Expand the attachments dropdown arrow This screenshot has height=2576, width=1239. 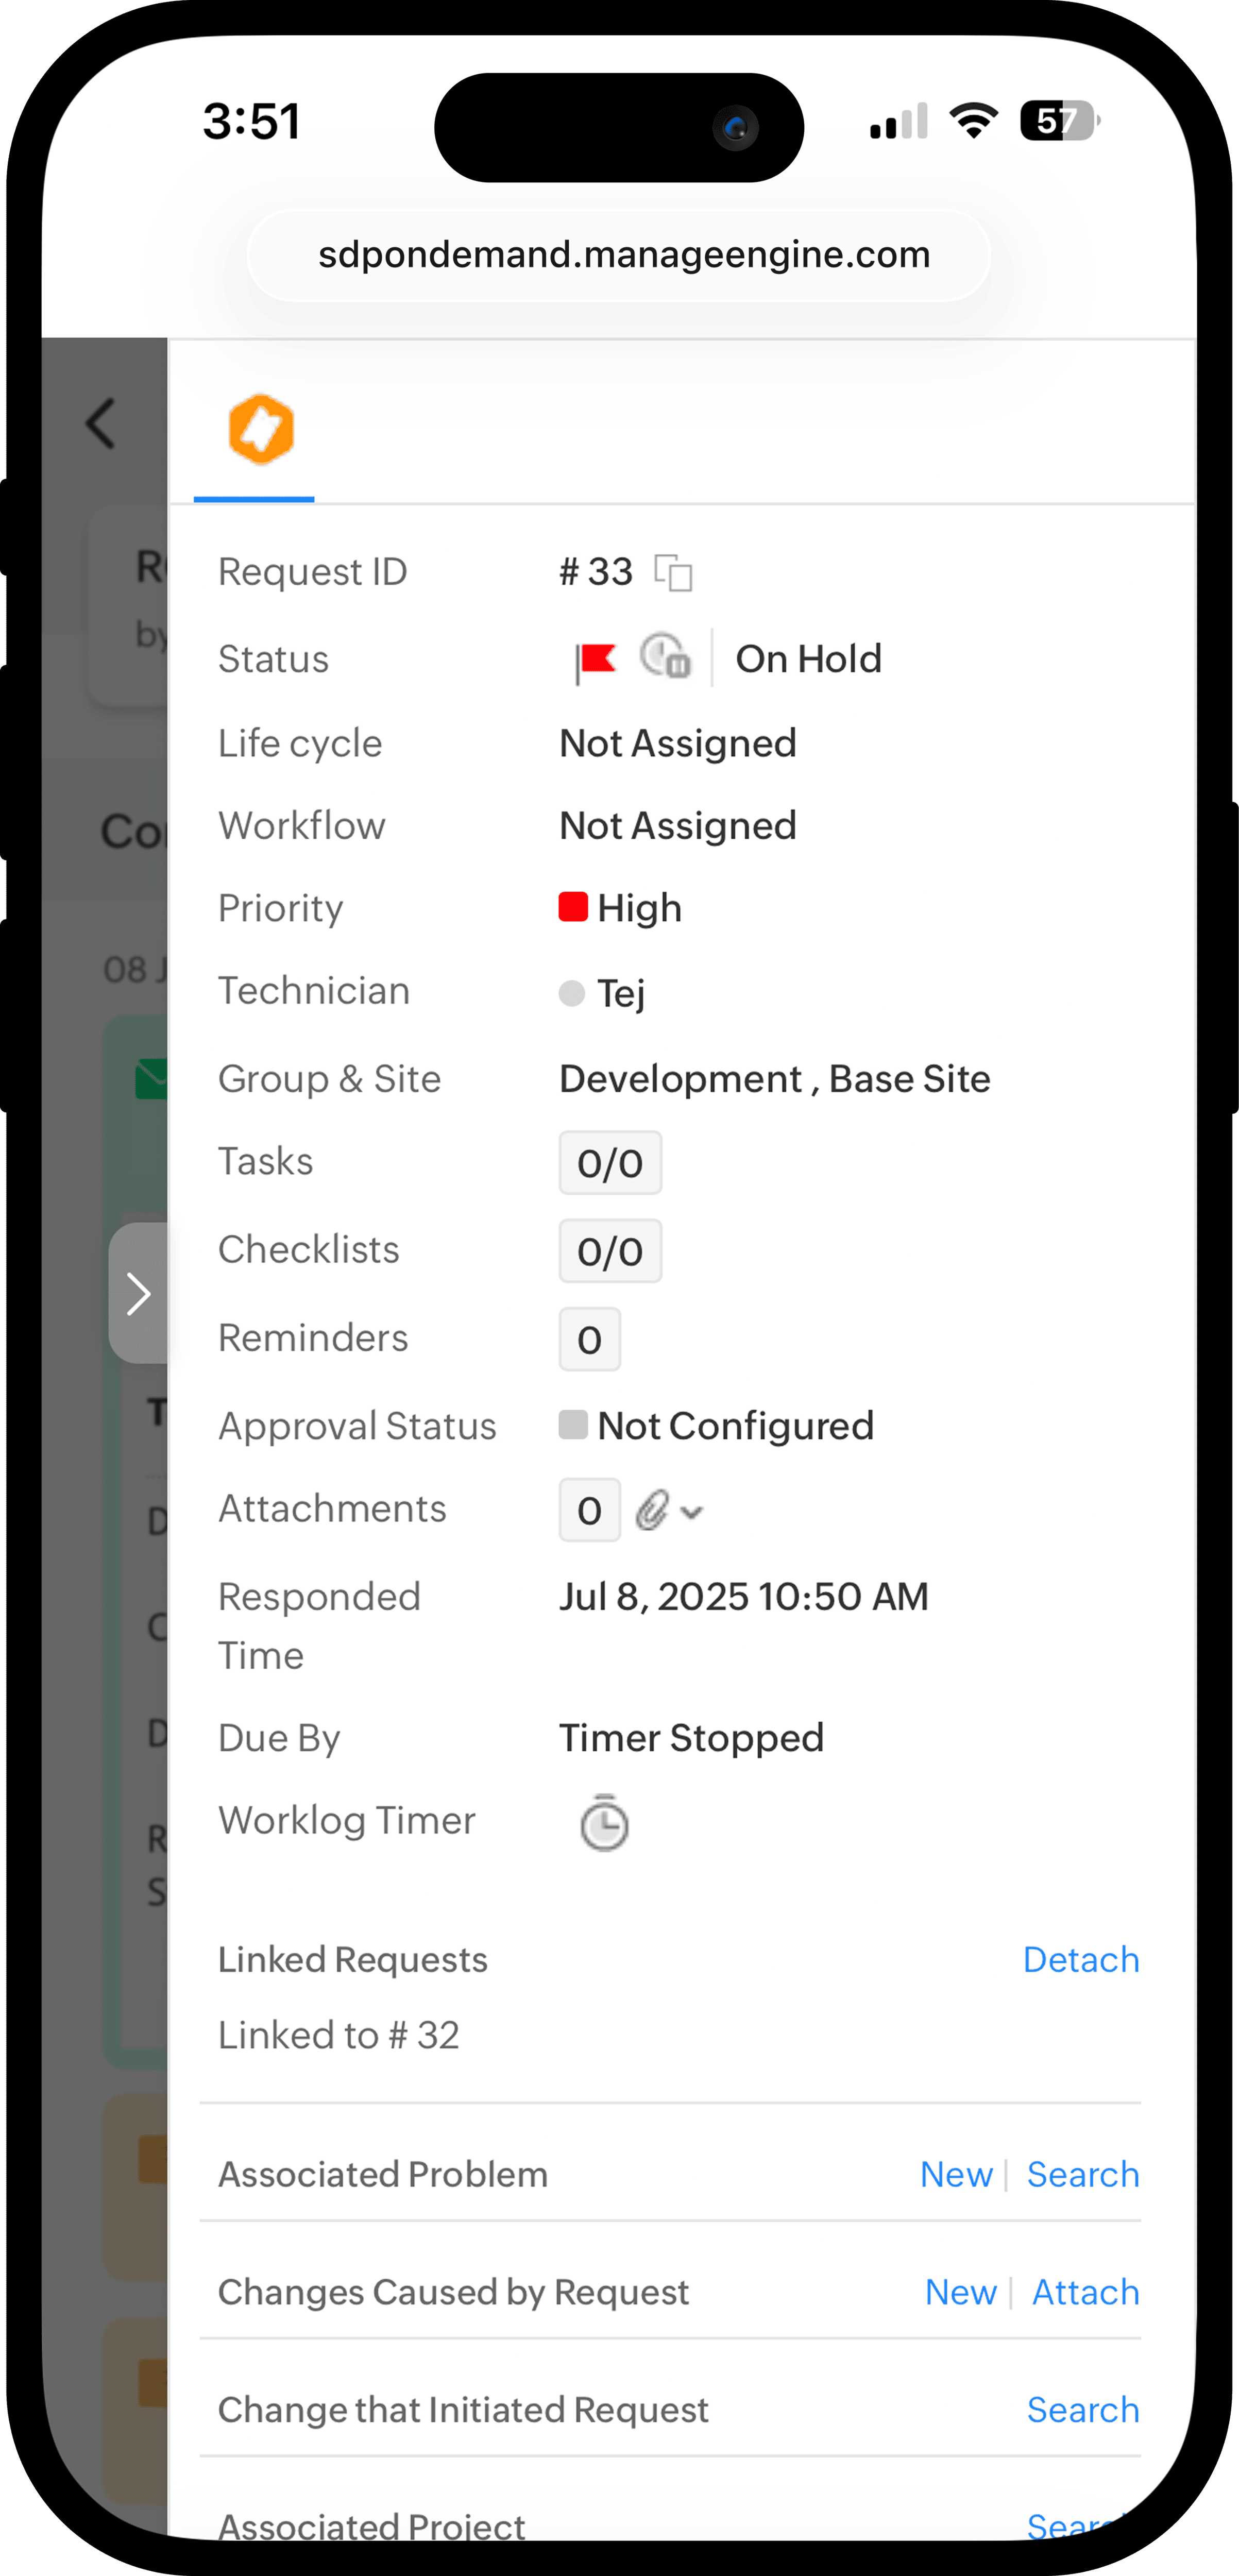(x=692, y=1512)
